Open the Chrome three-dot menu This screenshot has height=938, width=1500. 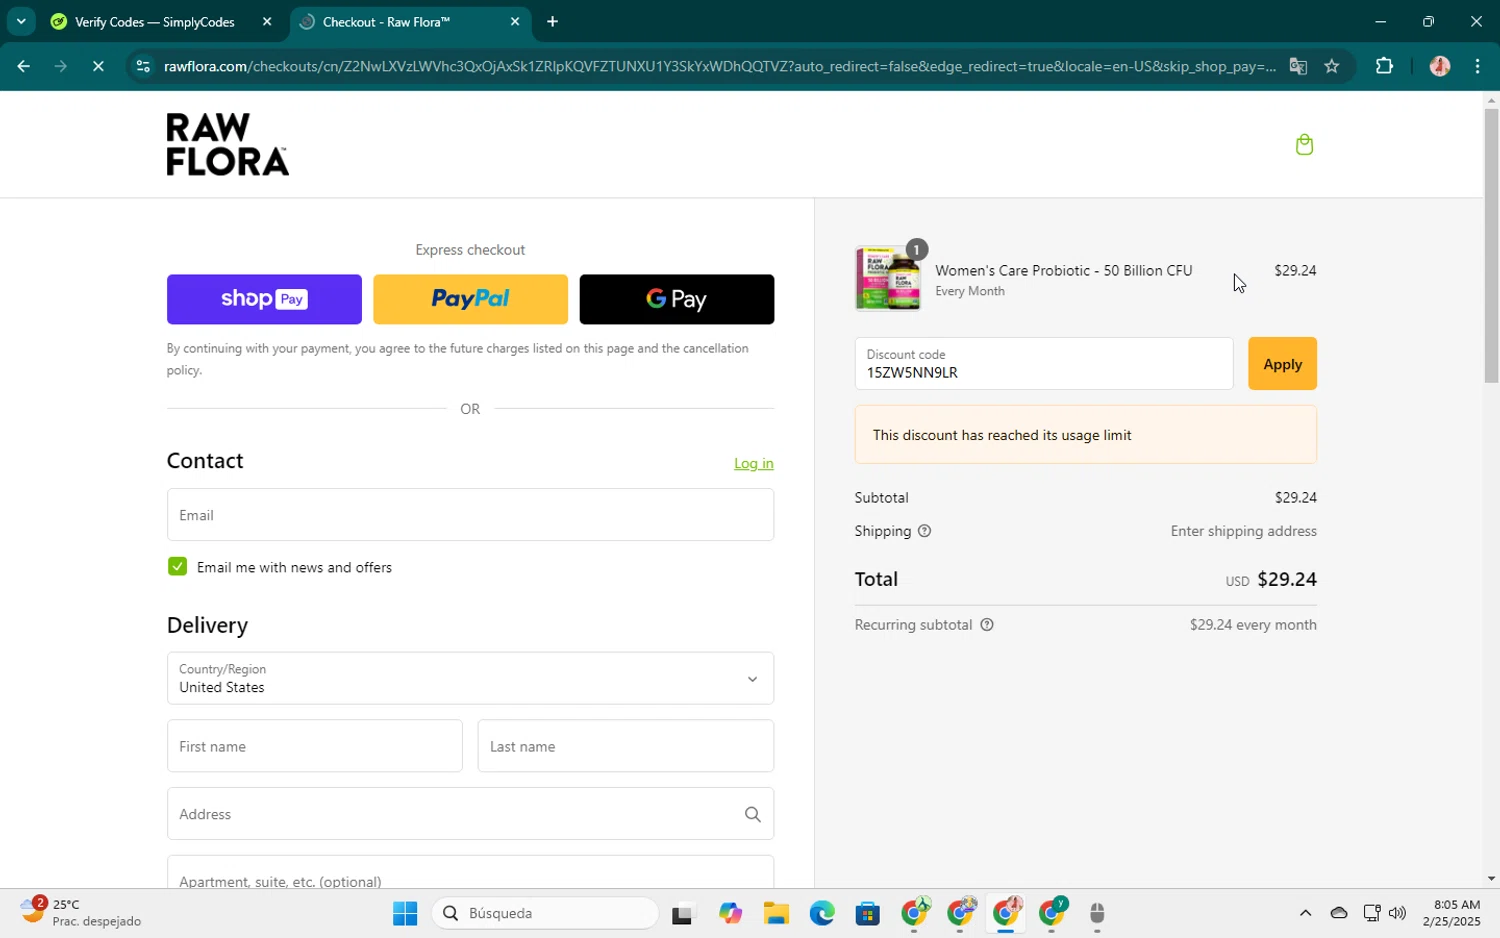1478,66
